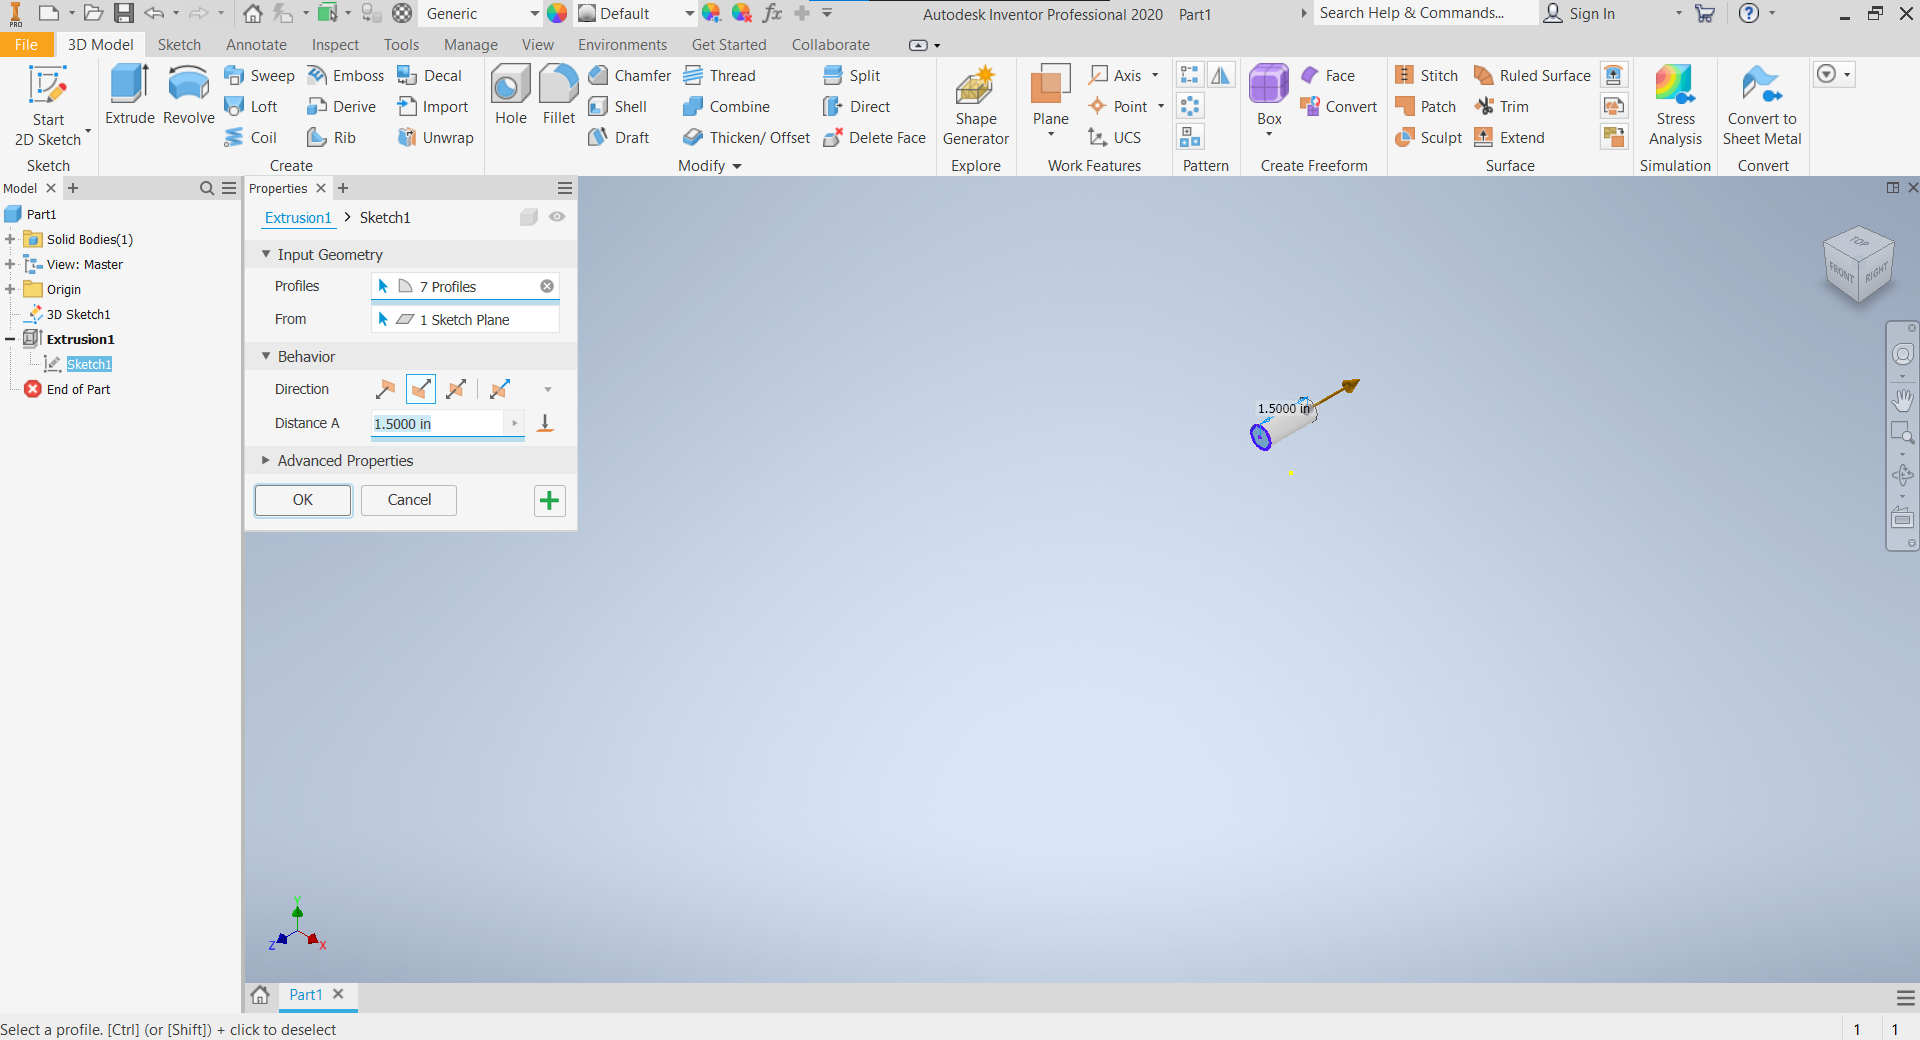
Task: Collapse the Extrusion1 tree node
Action: coord(10,339)
